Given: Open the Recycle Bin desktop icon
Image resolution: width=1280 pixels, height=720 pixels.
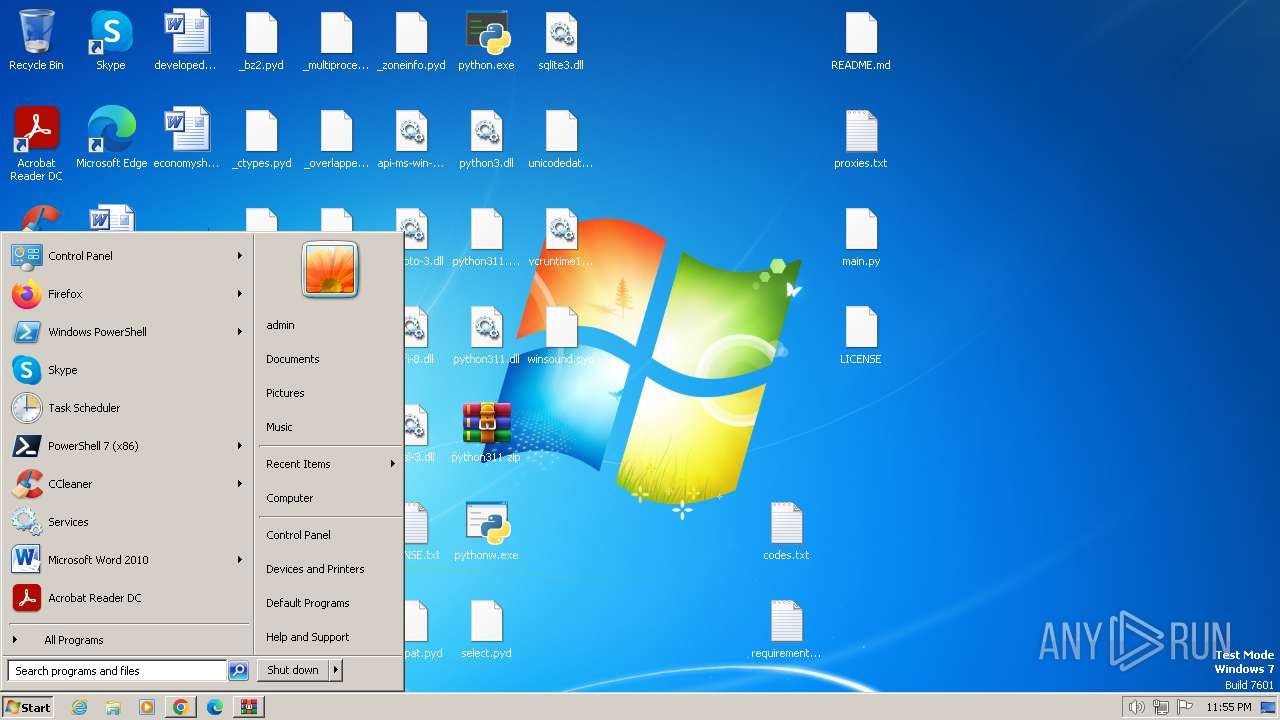Looking at the screenshot, I should point(36,41).
